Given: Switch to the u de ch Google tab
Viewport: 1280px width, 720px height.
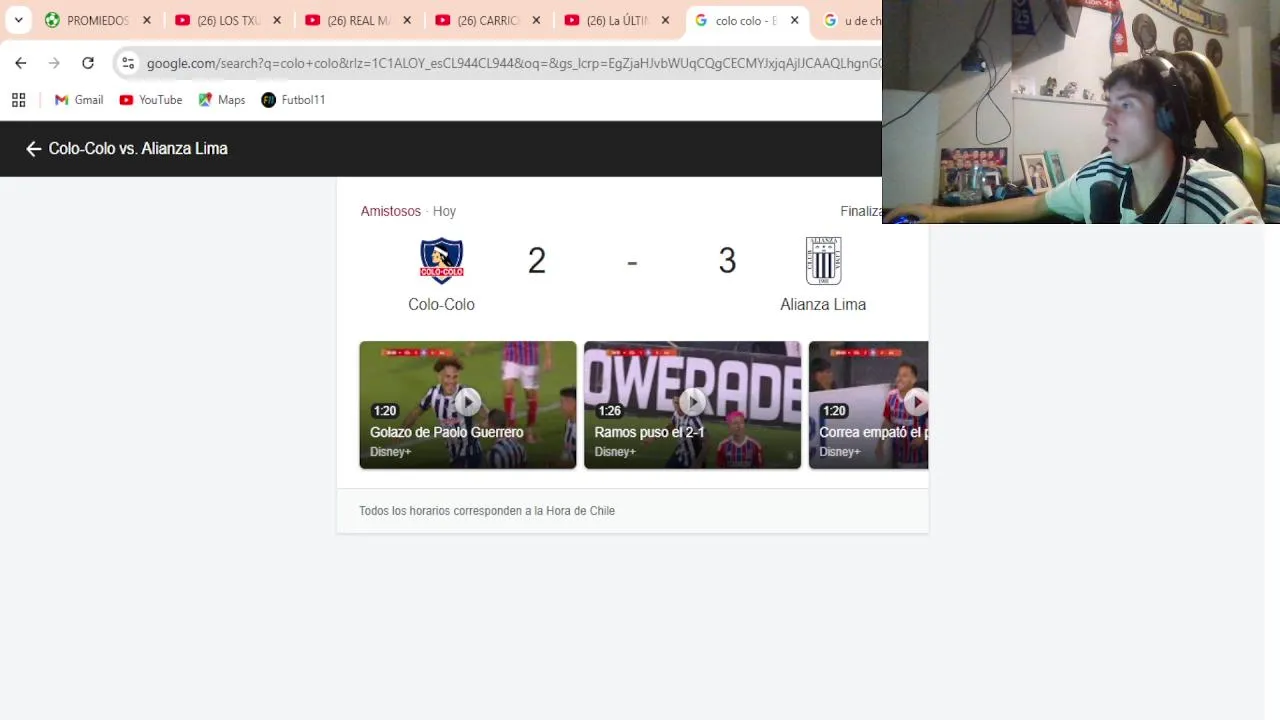Looking at the screenshot, I should coord(850,20).
